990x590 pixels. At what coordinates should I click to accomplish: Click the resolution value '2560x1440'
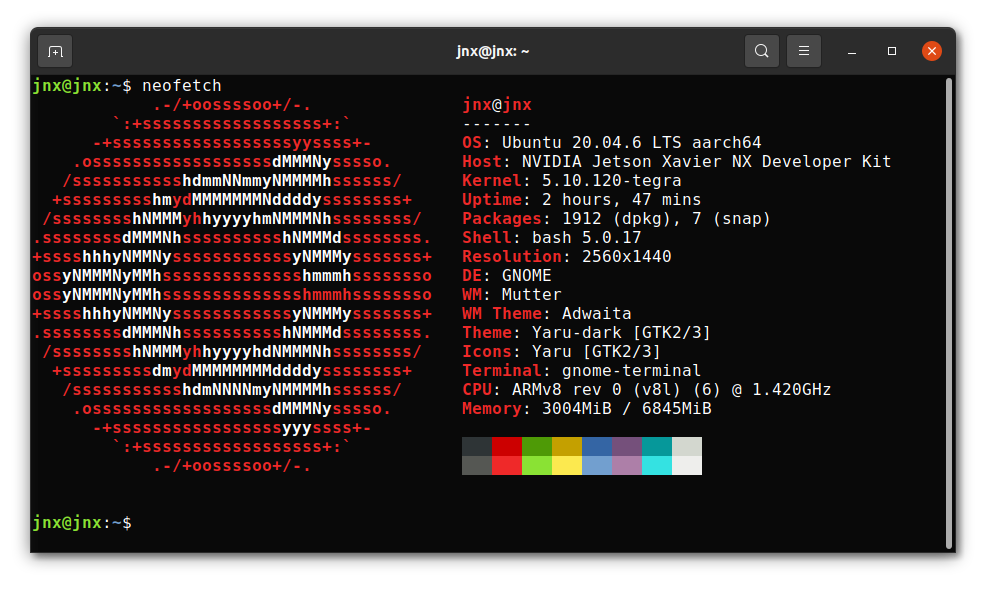[x=627, y=256]
